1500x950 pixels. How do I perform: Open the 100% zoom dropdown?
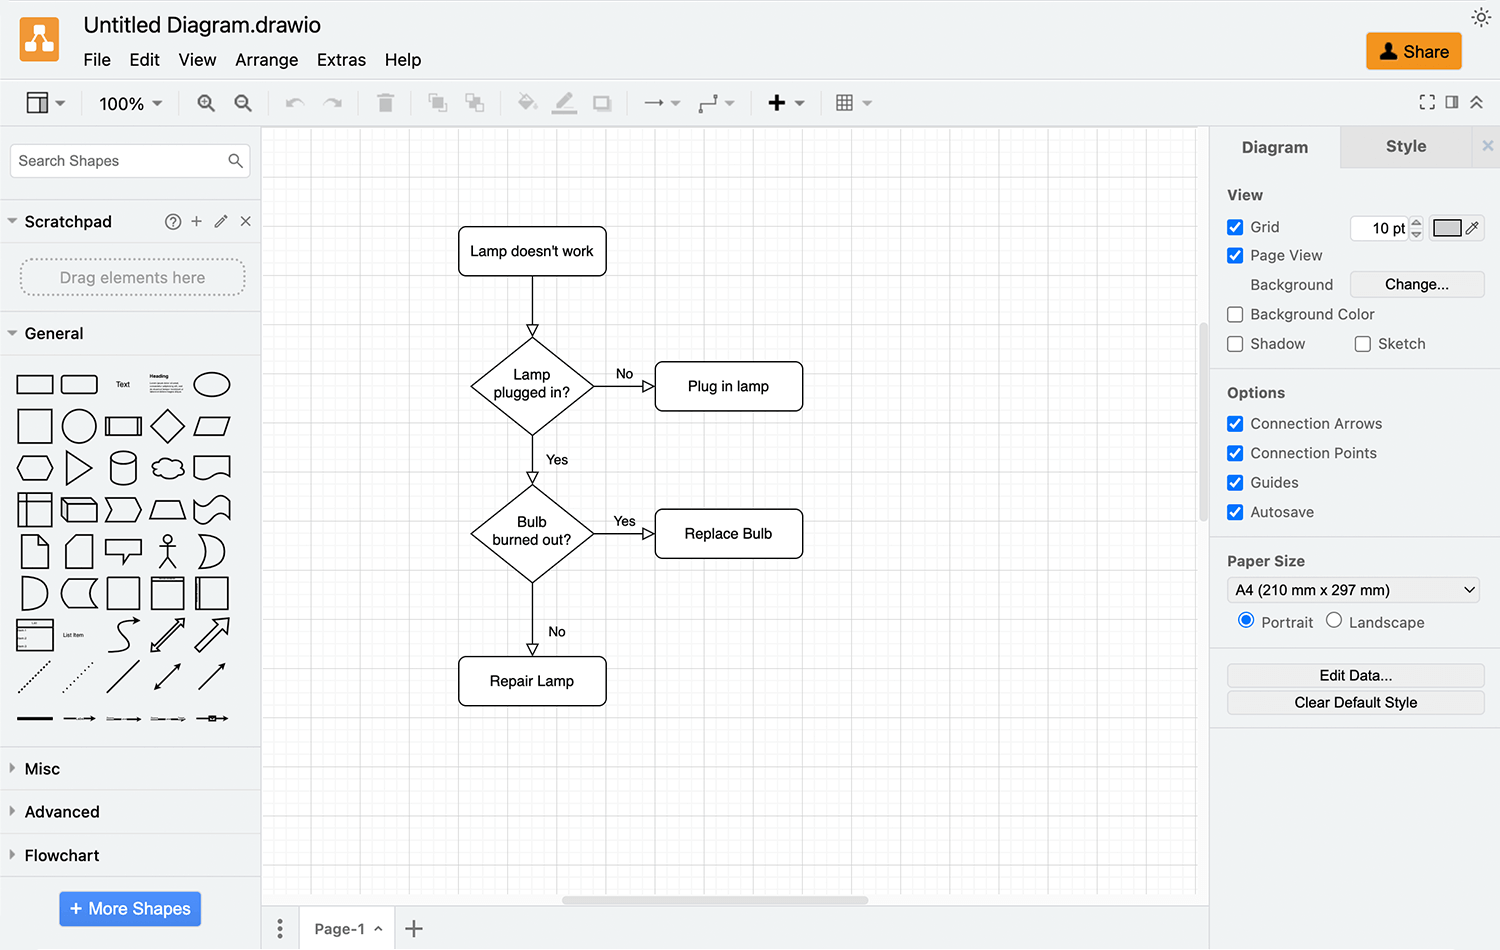130,103
